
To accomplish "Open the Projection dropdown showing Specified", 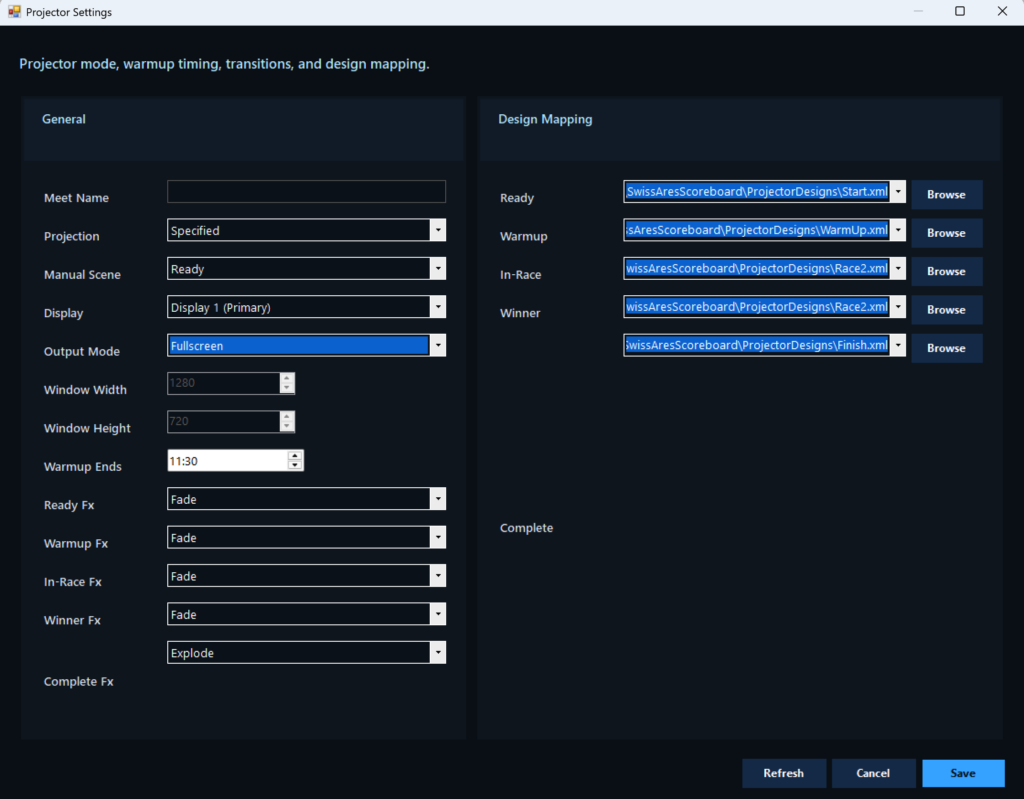I will click(x=306, y=231).
